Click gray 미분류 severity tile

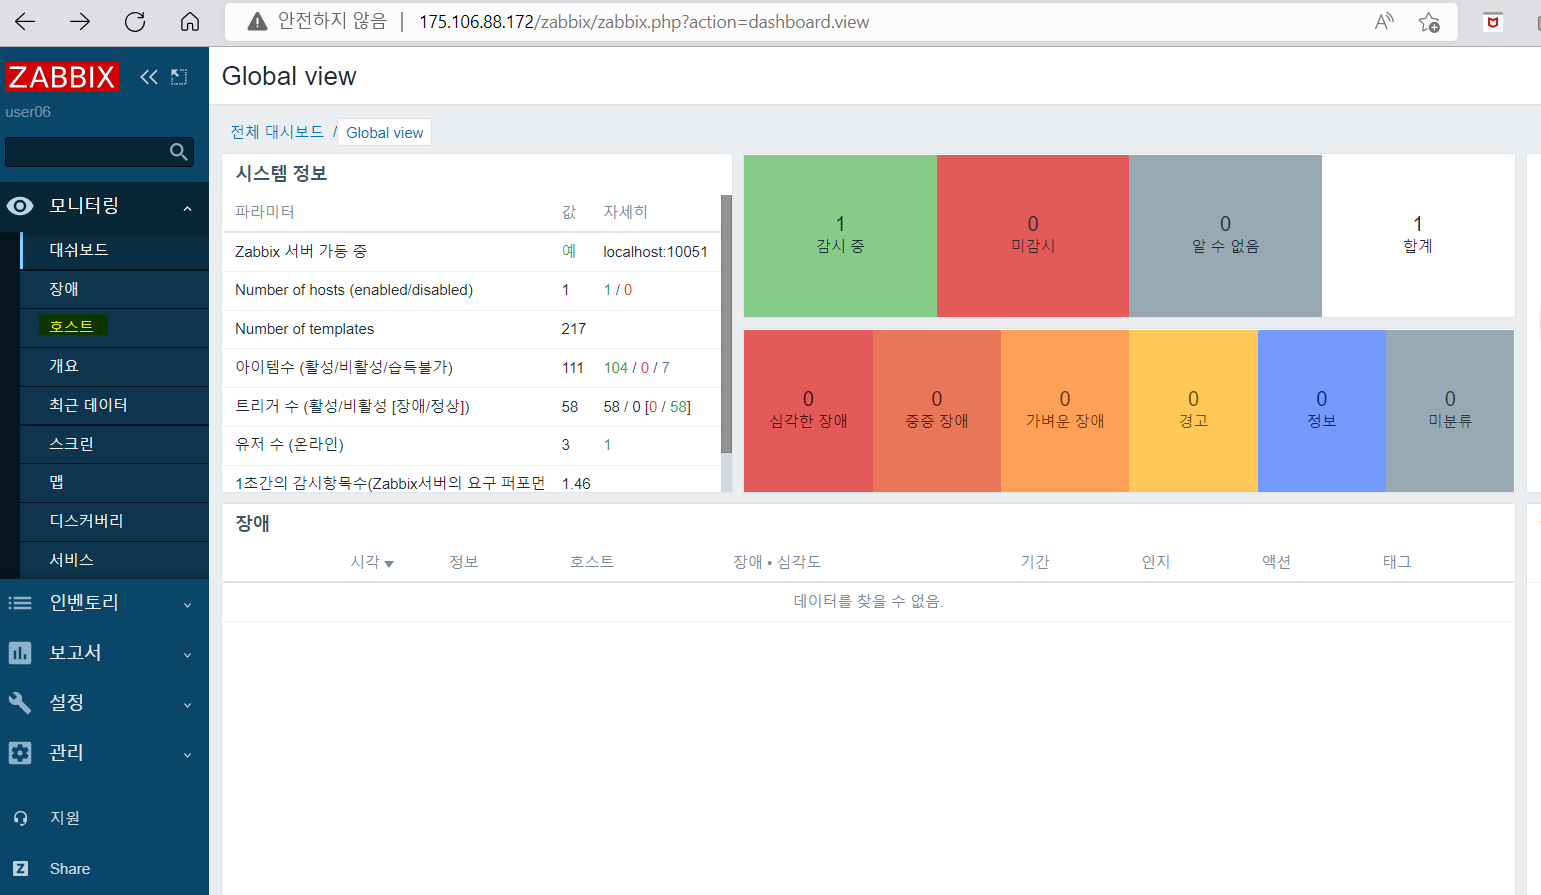tap(1450, 411)
